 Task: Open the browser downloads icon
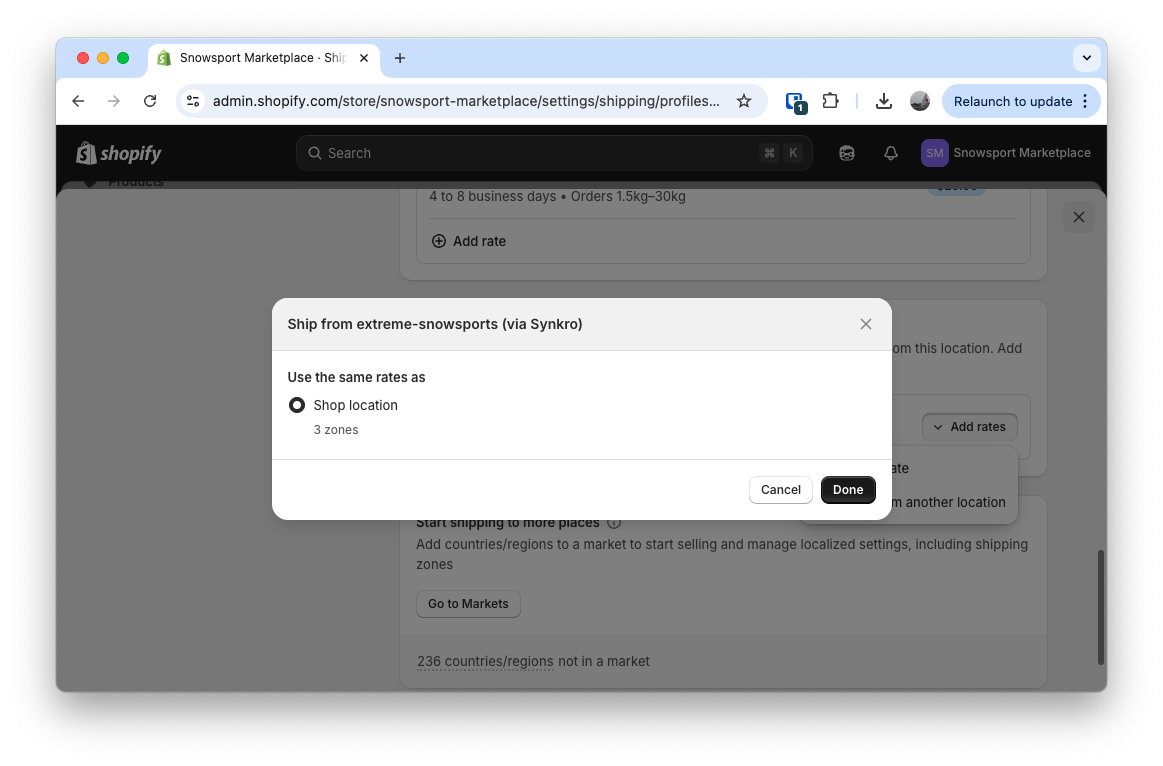tap(884, 101)
